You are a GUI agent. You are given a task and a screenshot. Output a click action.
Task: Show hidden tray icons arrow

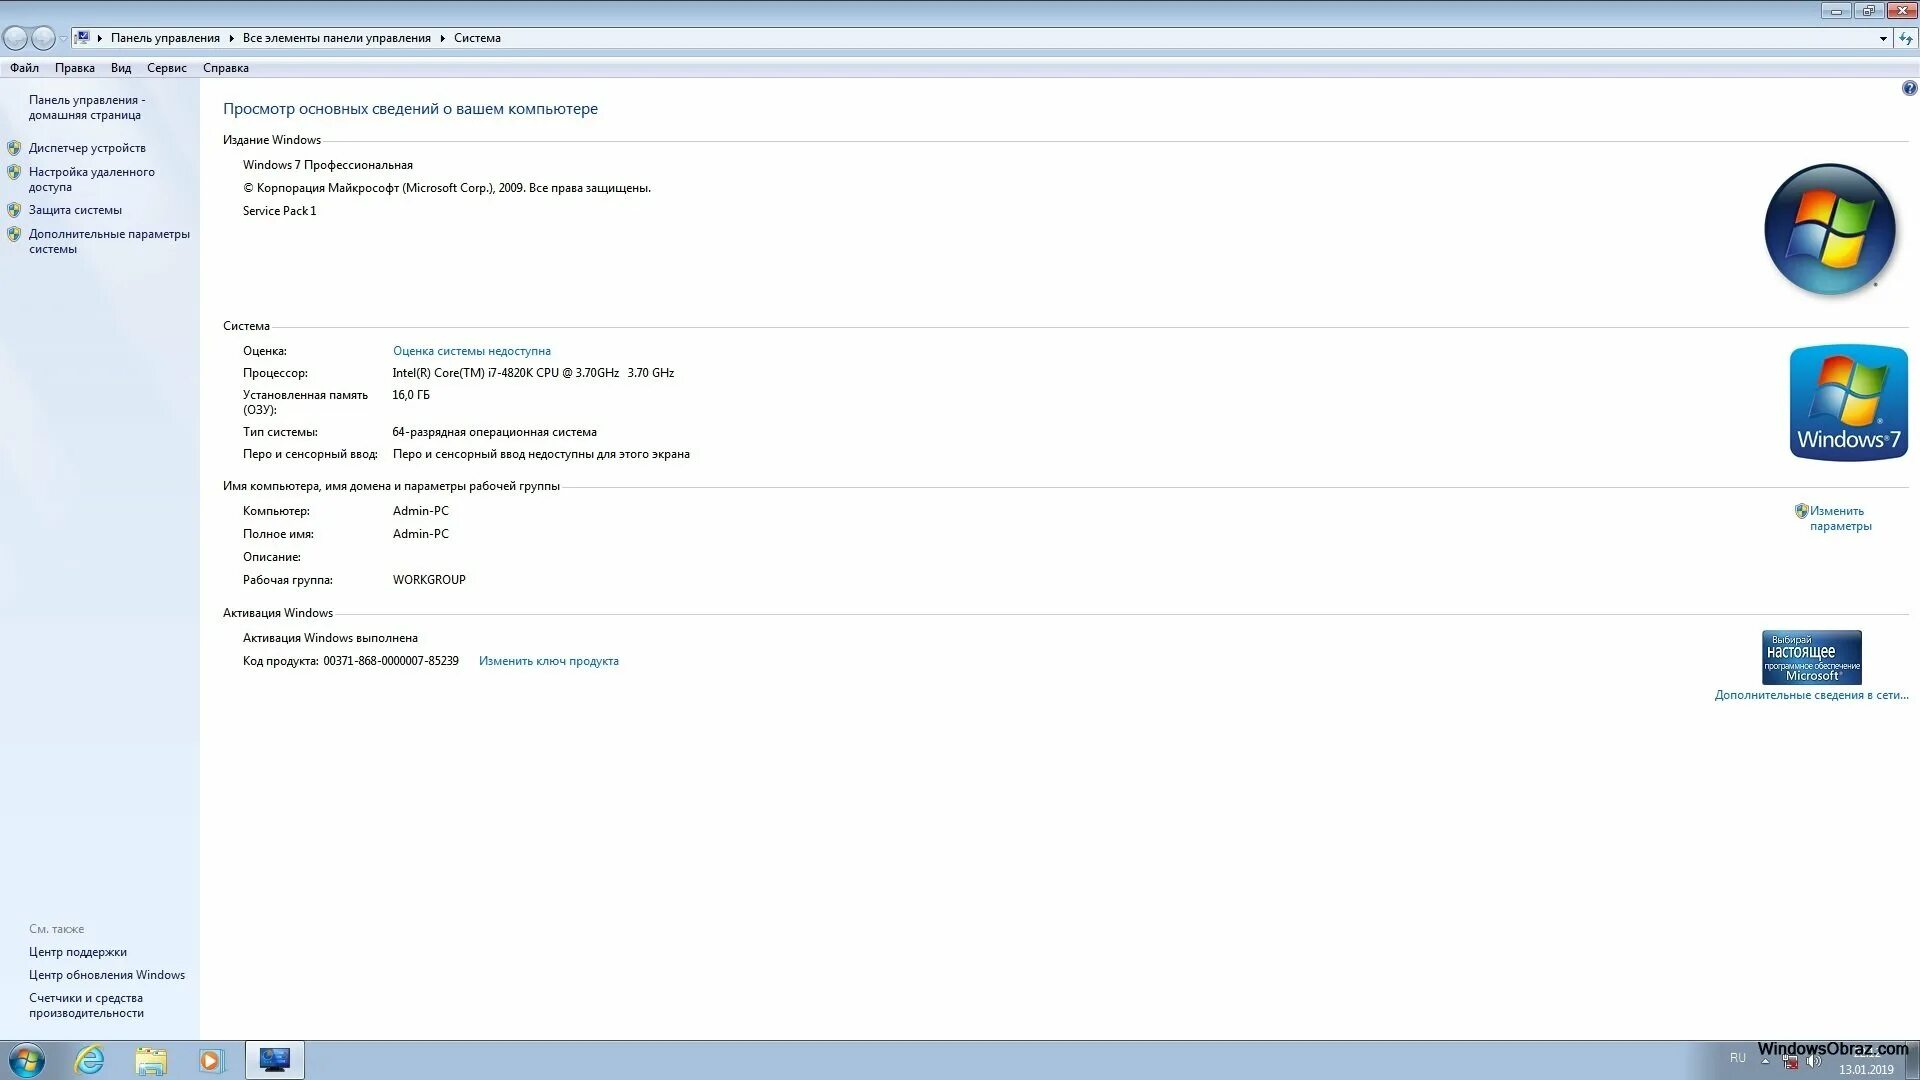click(x=1766, y=1062)
